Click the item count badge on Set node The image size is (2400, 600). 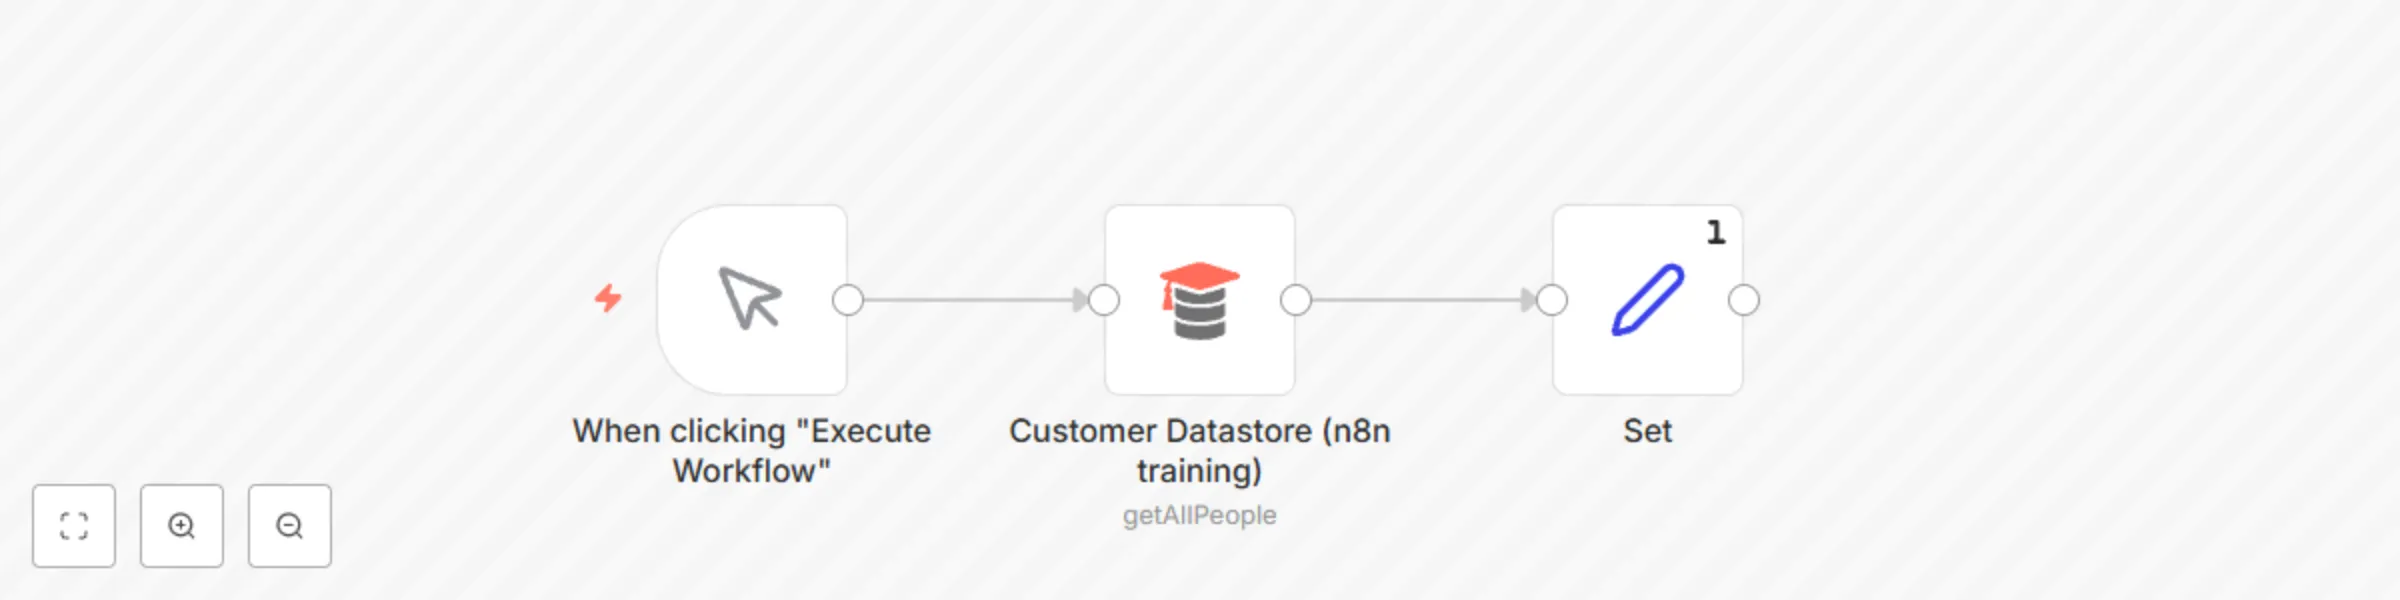pos(1714,233)
